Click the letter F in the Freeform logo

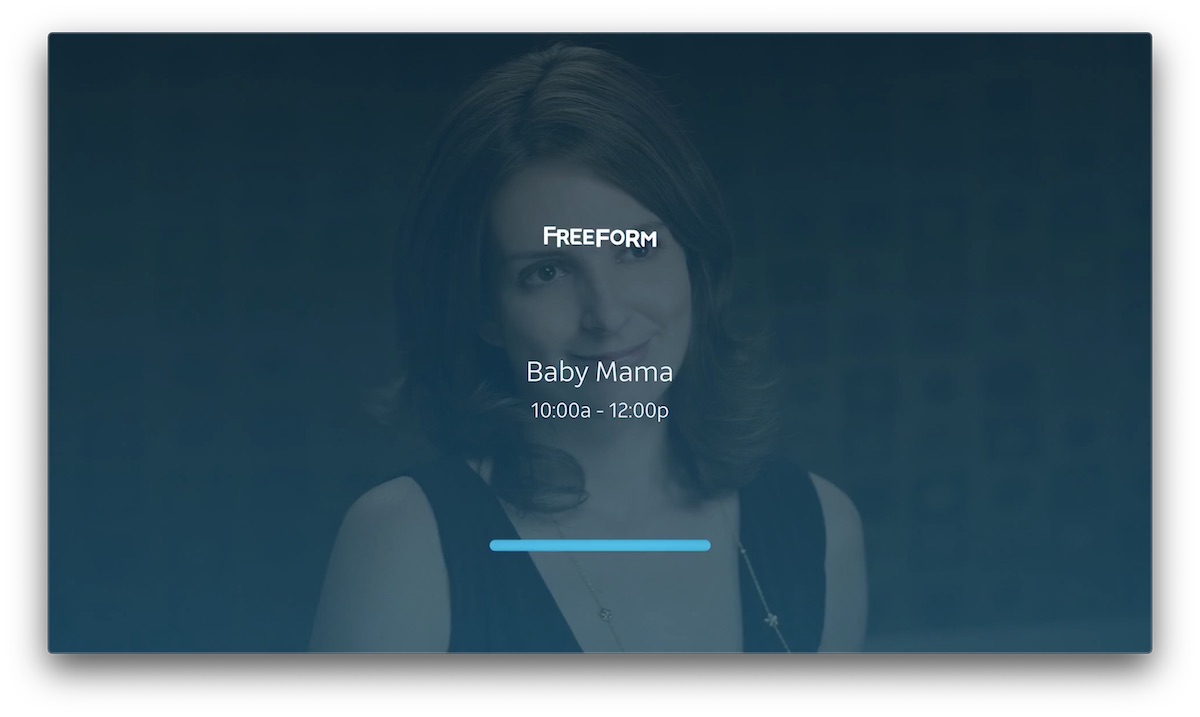[550, 236]
